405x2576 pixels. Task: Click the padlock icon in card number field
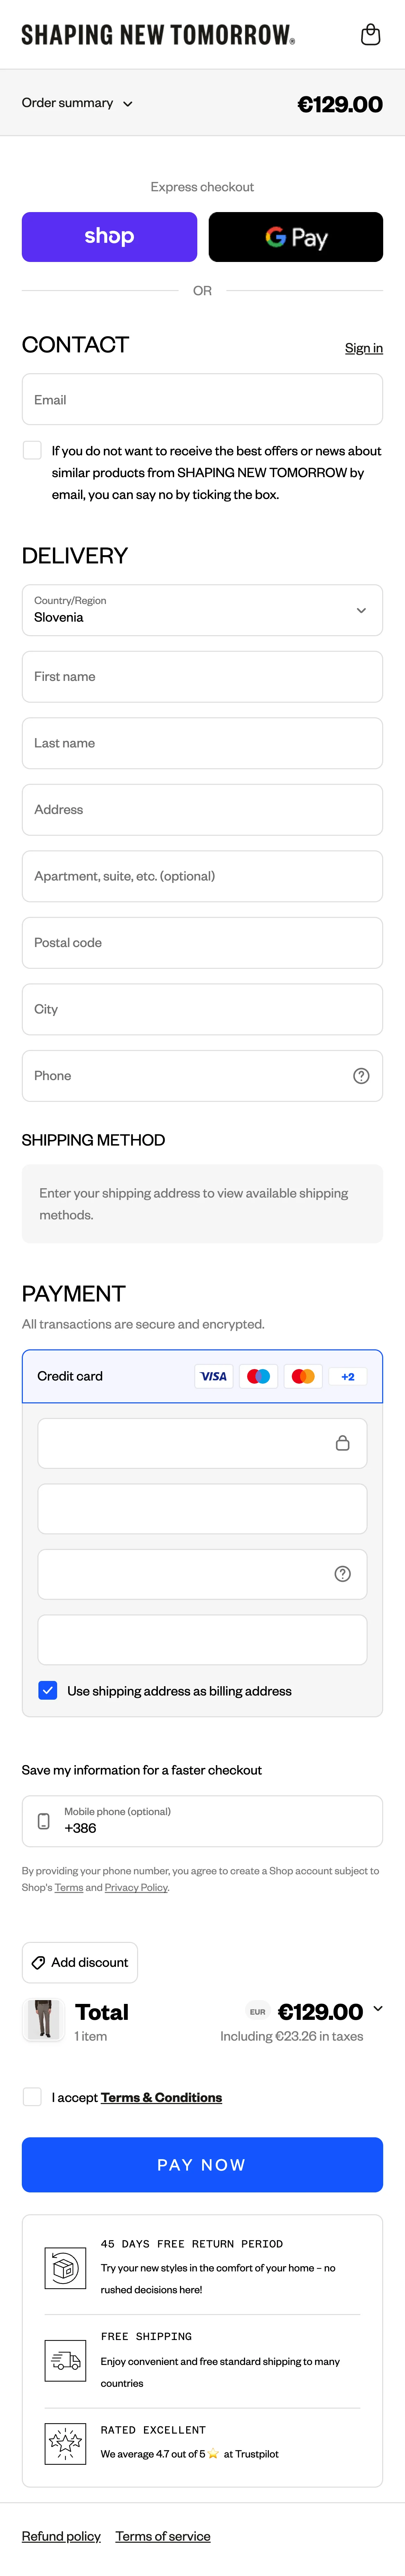(342, 1443)
